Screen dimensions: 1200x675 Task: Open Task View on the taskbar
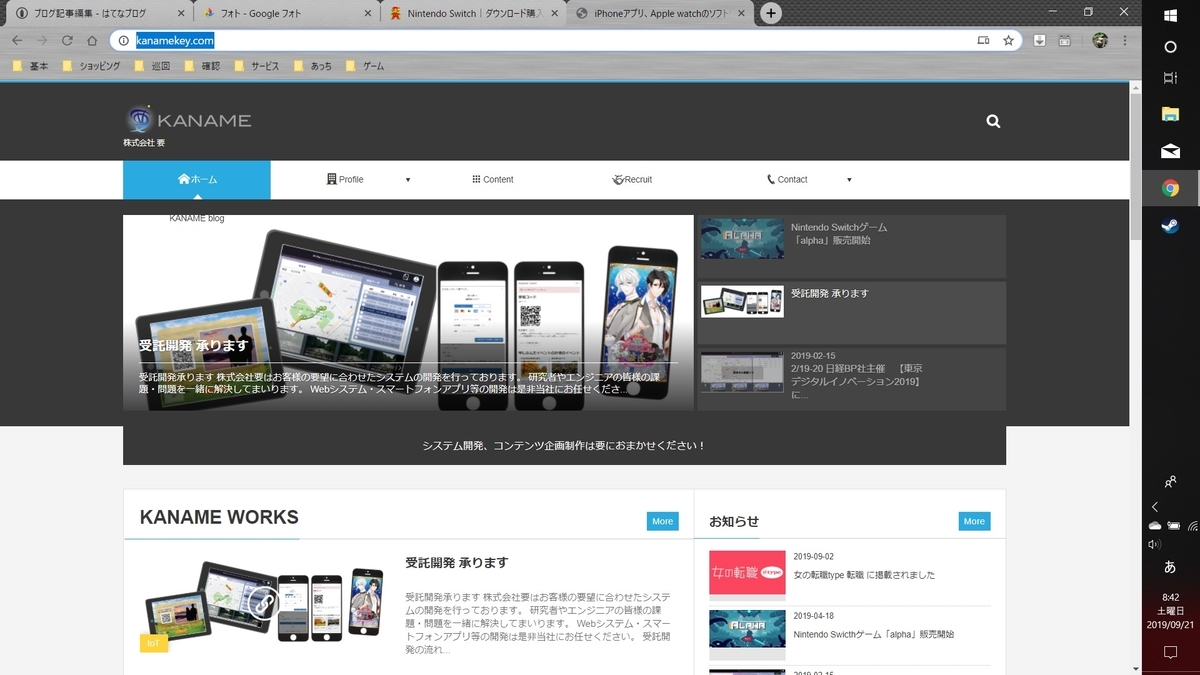[x=1170, y=78]
